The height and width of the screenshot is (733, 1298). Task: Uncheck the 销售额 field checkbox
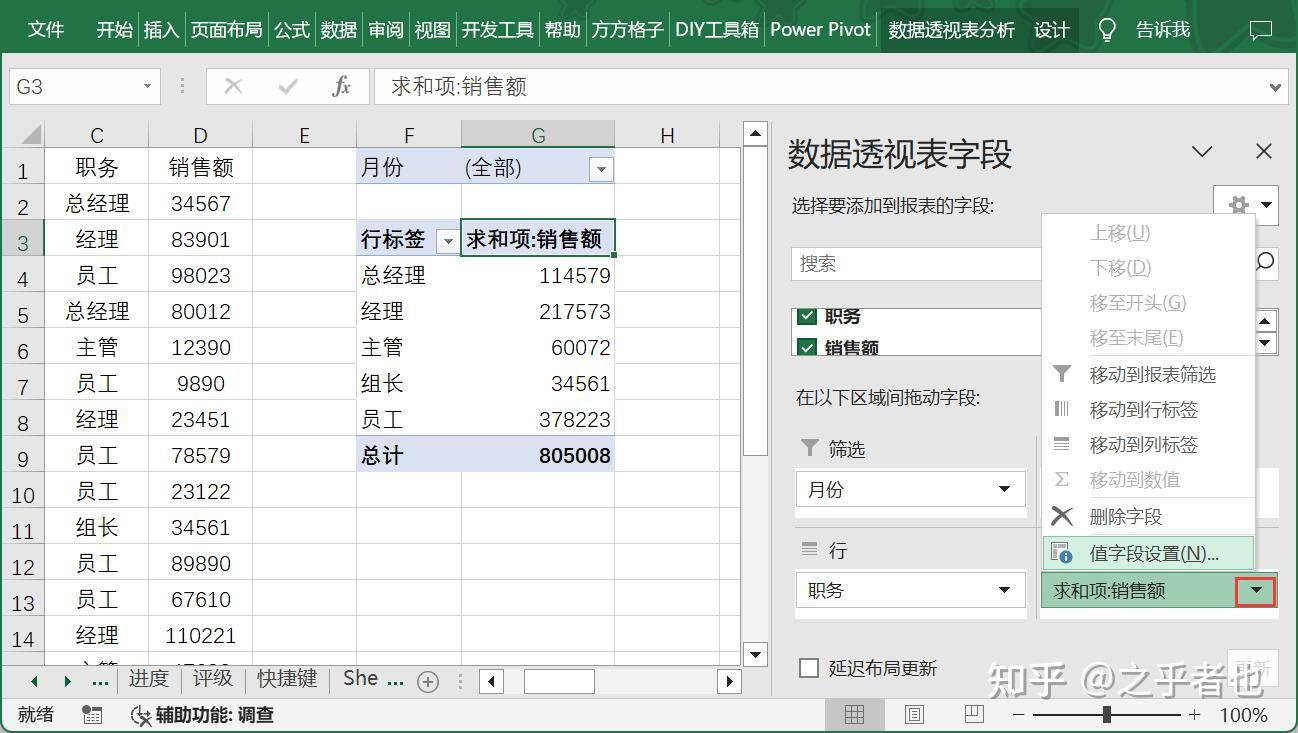click(x=807, y=347)
